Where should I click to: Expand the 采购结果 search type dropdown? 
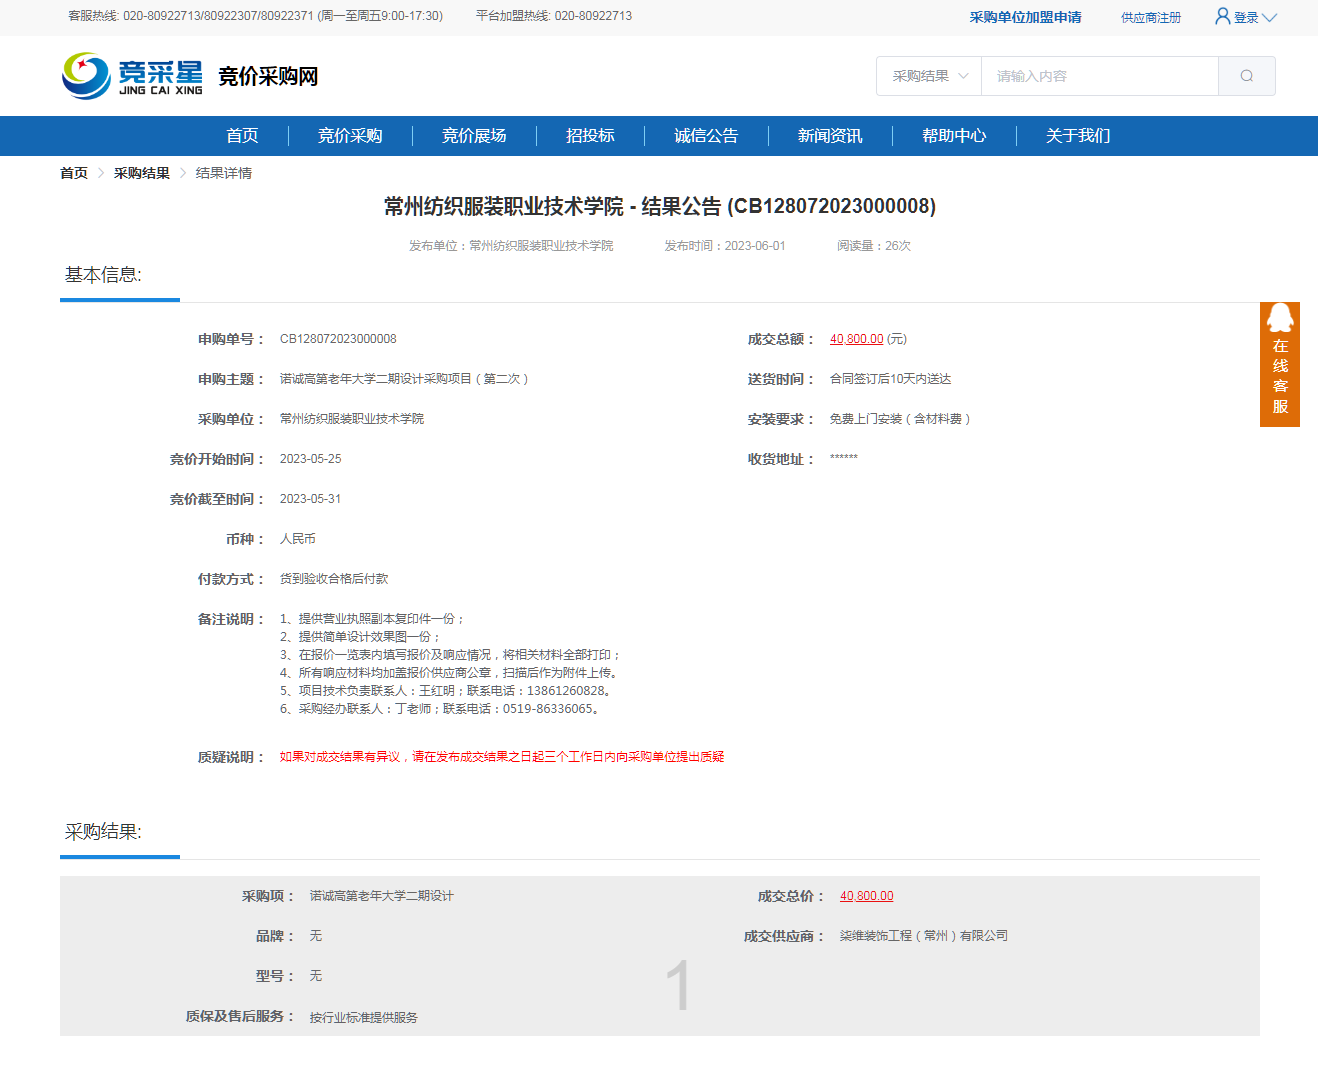click(929, 76)
